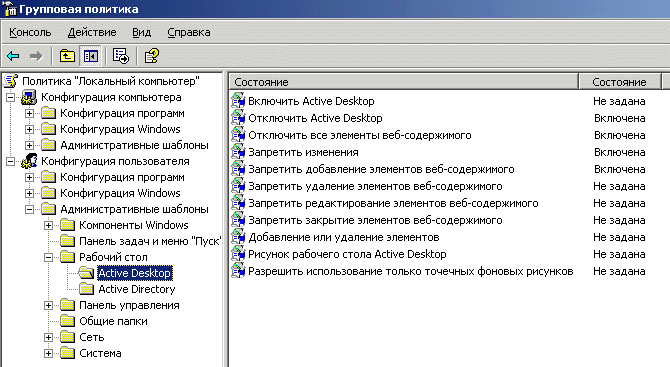Open the Справка menu
The height and width of the screenshot is (367, 670).
coord(188,32)
